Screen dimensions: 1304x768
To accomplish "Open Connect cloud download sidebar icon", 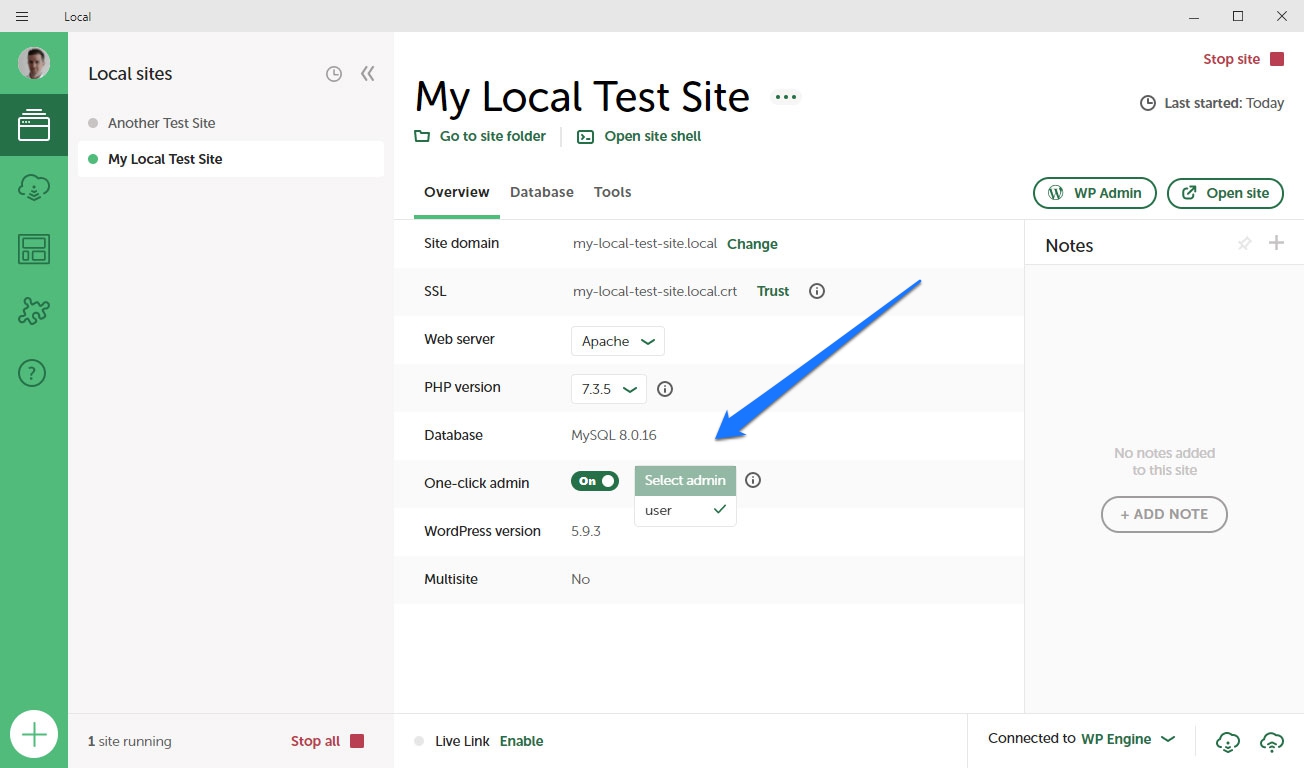I will tap(34, 187).
